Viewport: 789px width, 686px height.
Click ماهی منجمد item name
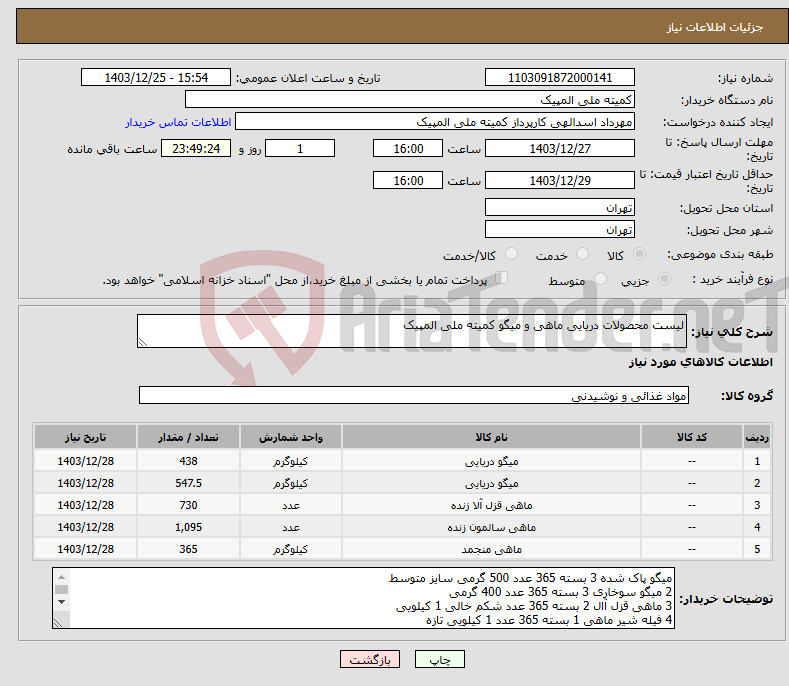pyautogui.click(x=491, y=550)
